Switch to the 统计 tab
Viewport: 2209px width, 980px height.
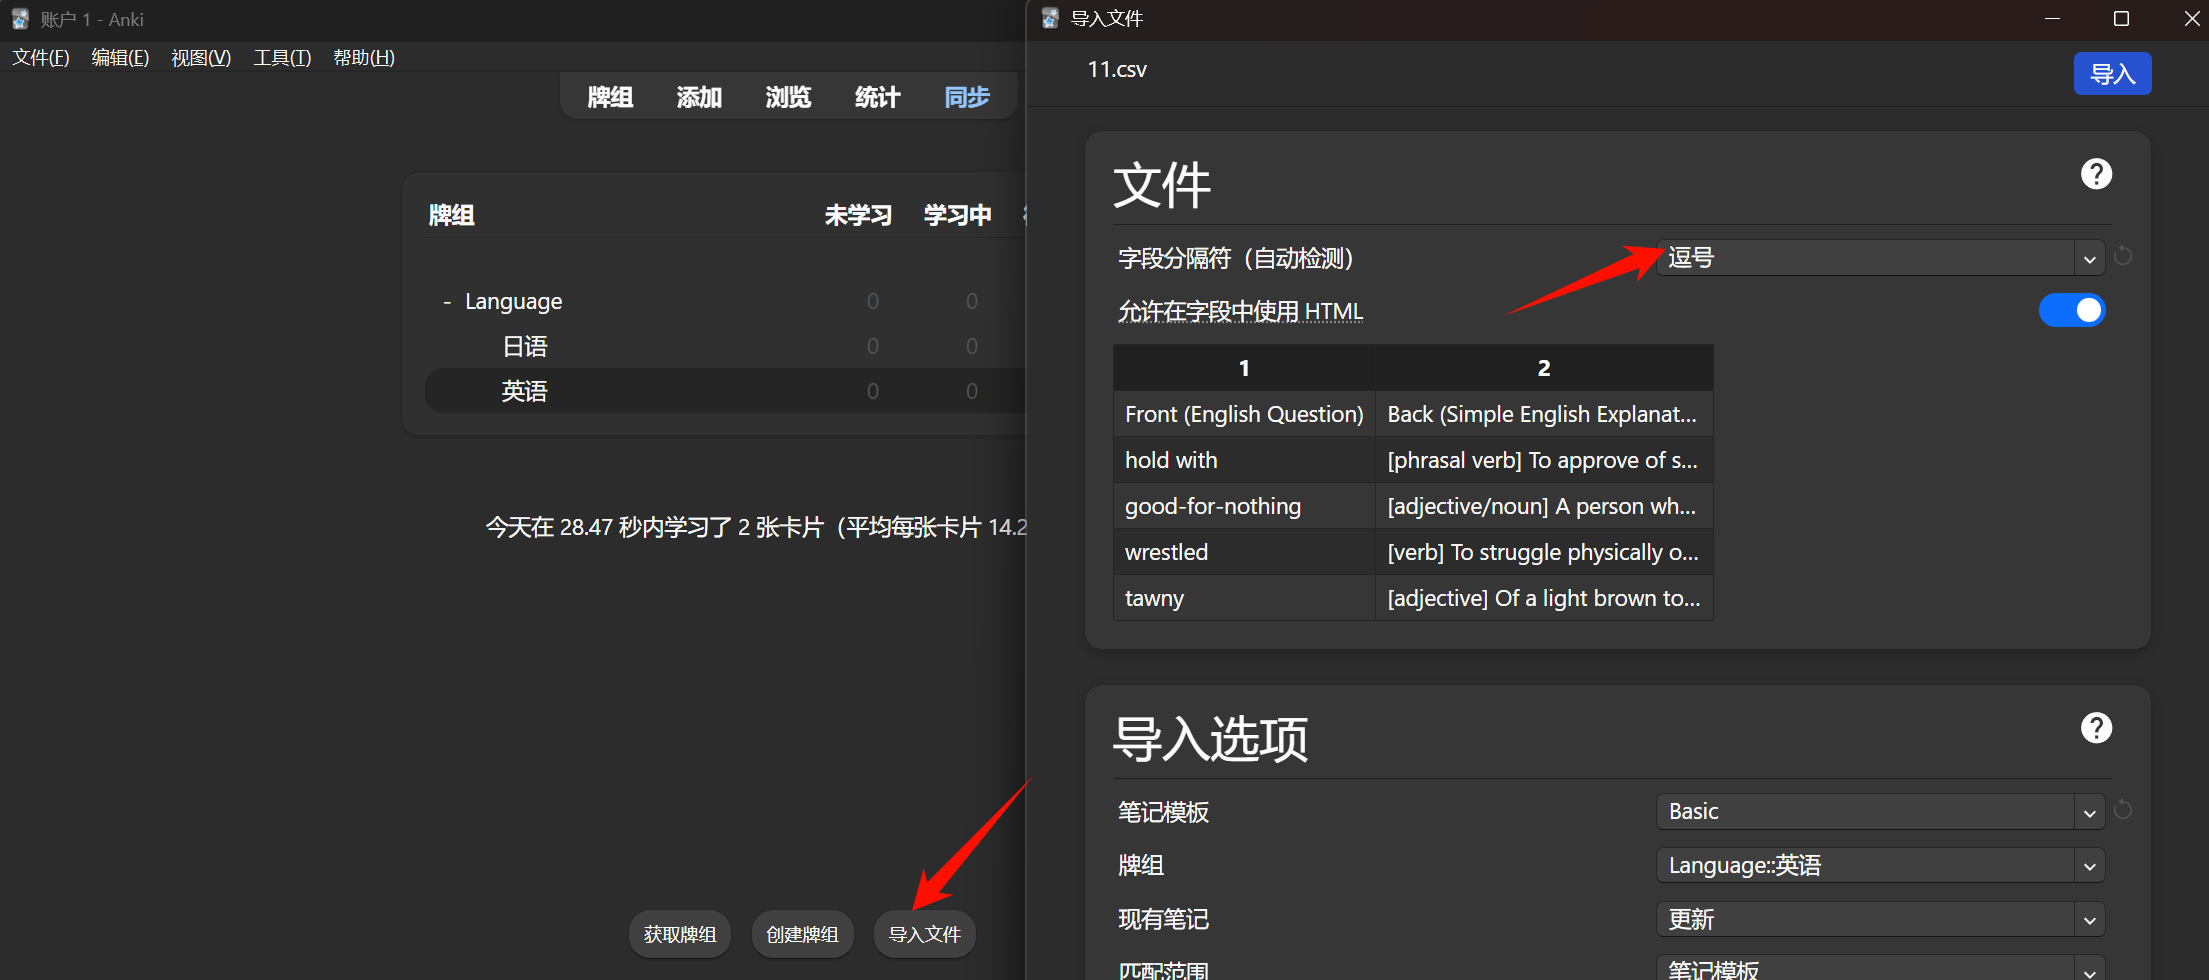coord(876,96)
